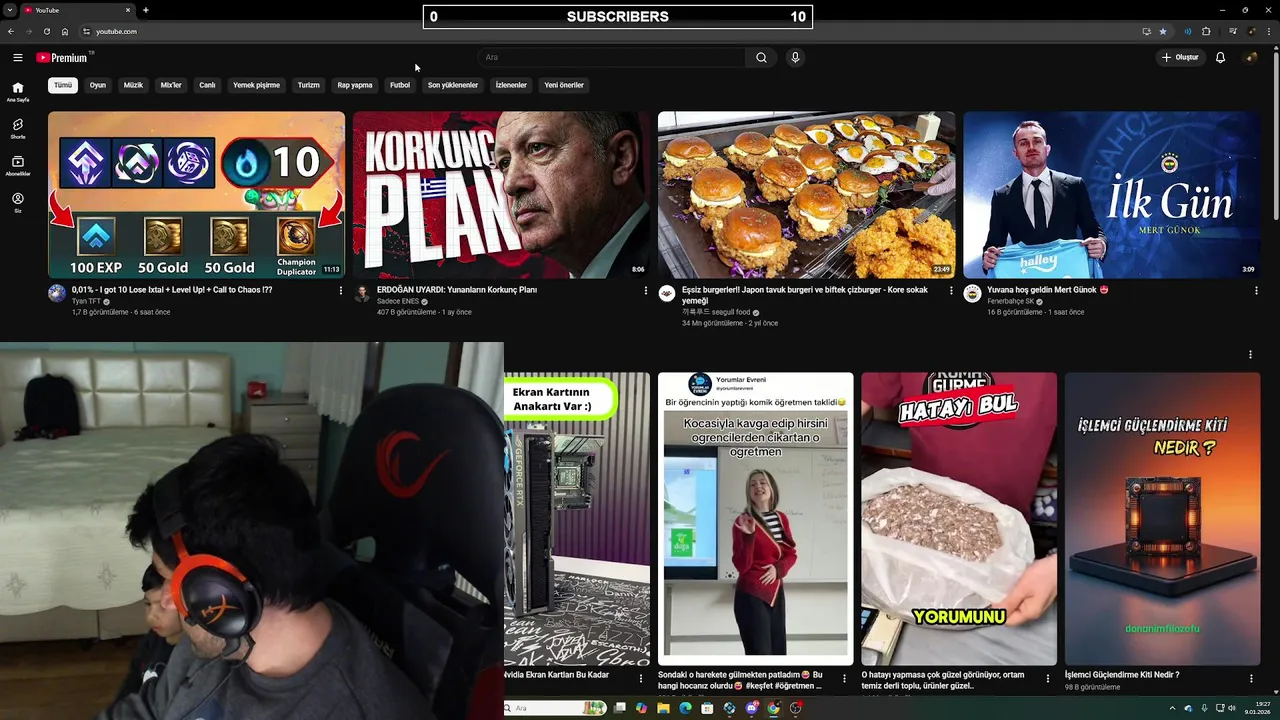Select the Tümü filter chip
The image size is (1280, 720).
63,85
